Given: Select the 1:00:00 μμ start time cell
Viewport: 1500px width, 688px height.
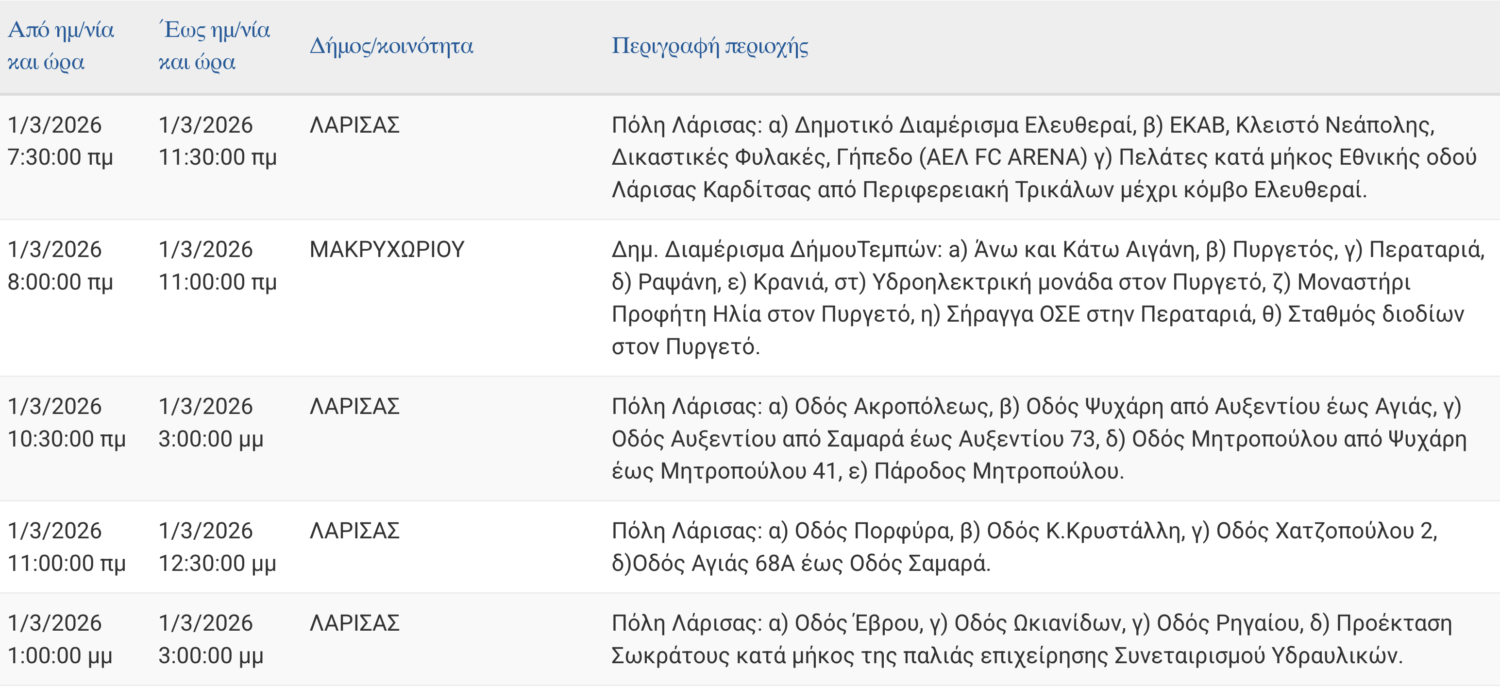Looking at the screenshot, I should click(x=60, y=640).
